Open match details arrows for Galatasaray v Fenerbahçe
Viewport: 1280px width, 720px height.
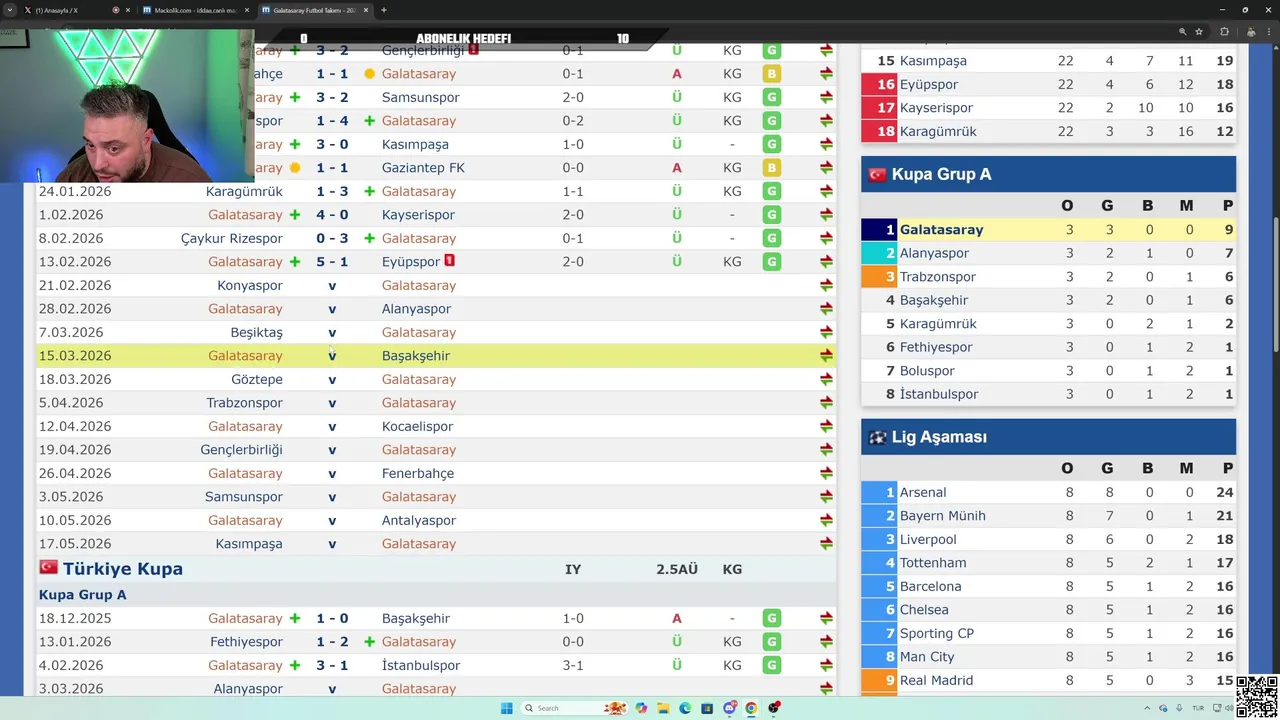(826, 473)
